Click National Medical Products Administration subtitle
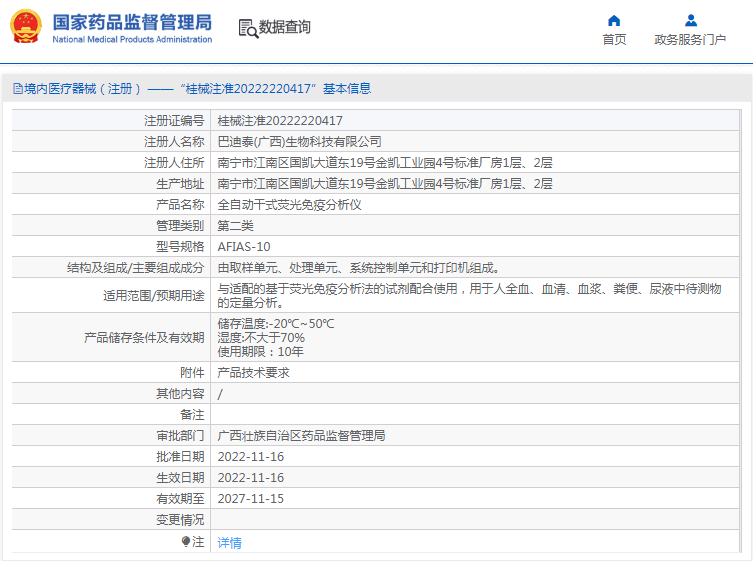 click(132, 39)
